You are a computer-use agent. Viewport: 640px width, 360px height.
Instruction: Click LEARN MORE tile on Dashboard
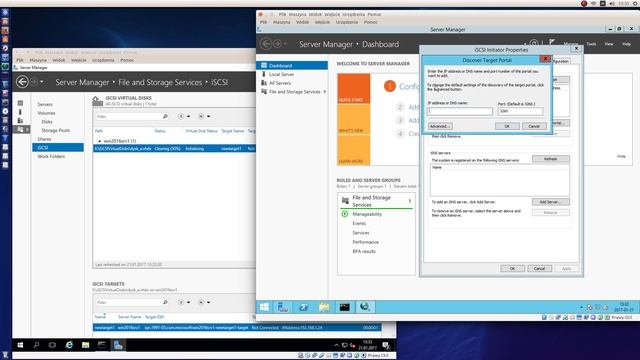tap(353, 150)
